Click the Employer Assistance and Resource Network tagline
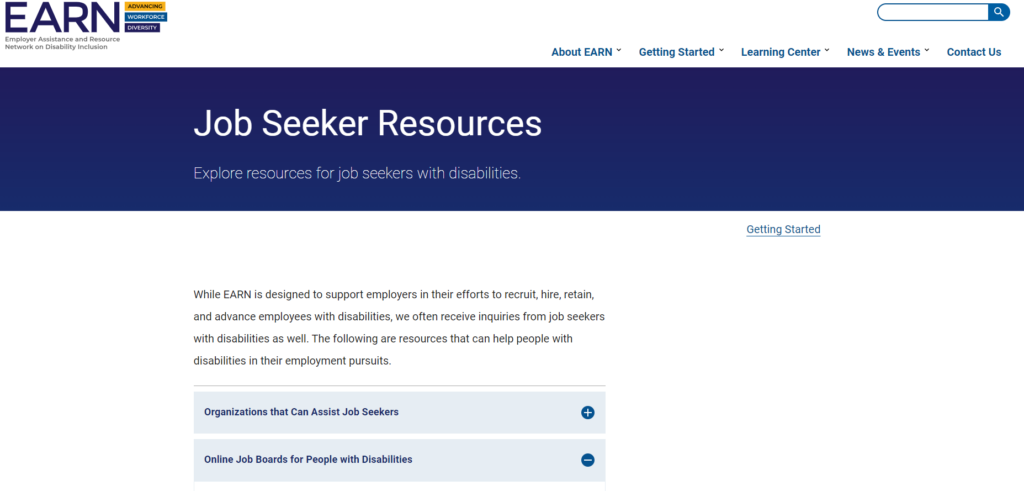 click(62, 43)
